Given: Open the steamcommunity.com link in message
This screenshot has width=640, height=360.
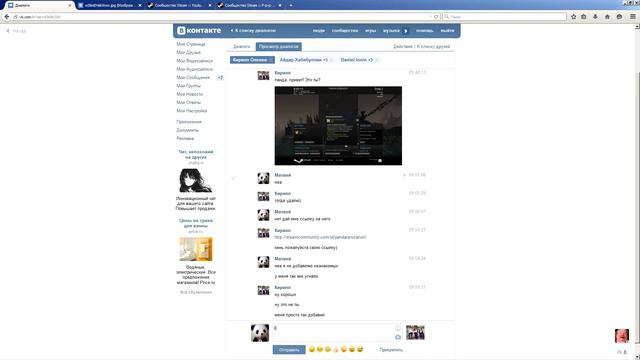Looking at the screenshot, I should point(320,237).
